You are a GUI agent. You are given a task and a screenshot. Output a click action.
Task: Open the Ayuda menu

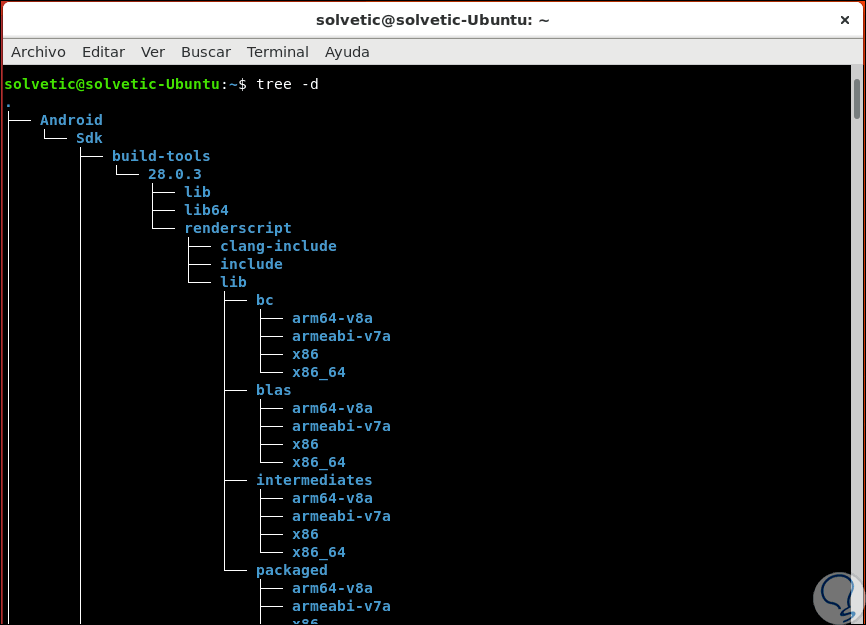coord(347,52)
